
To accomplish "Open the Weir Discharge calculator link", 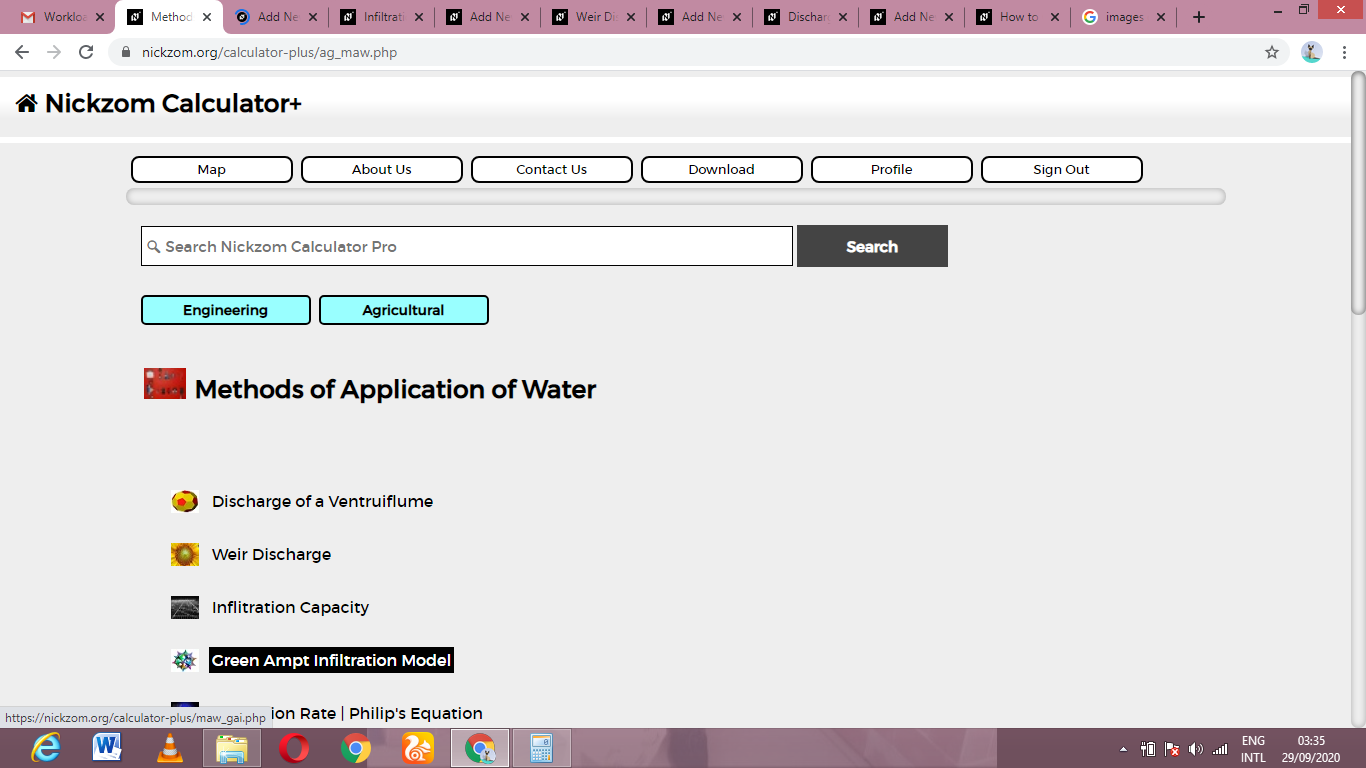I will pos(271,554).
